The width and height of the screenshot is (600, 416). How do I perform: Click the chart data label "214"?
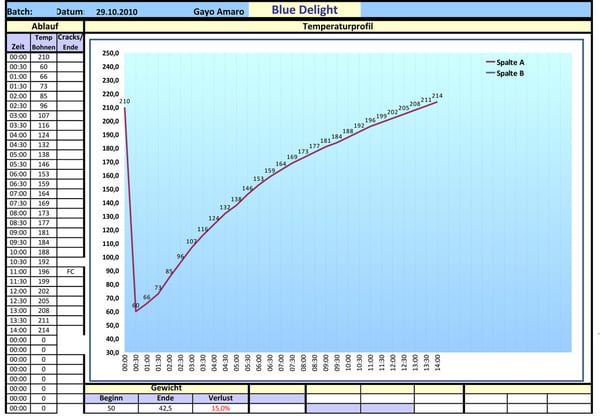(x=437, y=96)
